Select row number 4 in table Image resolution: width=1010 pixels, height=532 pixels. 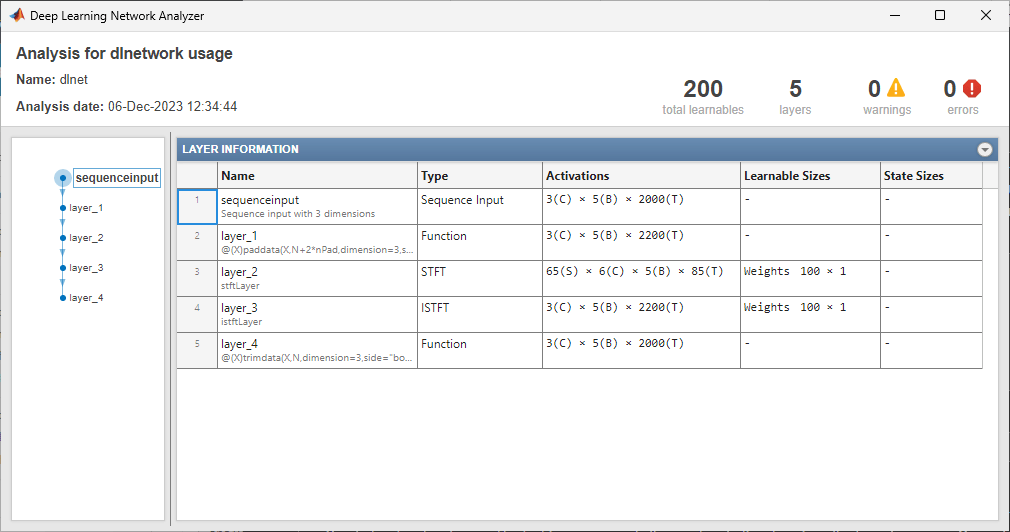tap(197, 314)
